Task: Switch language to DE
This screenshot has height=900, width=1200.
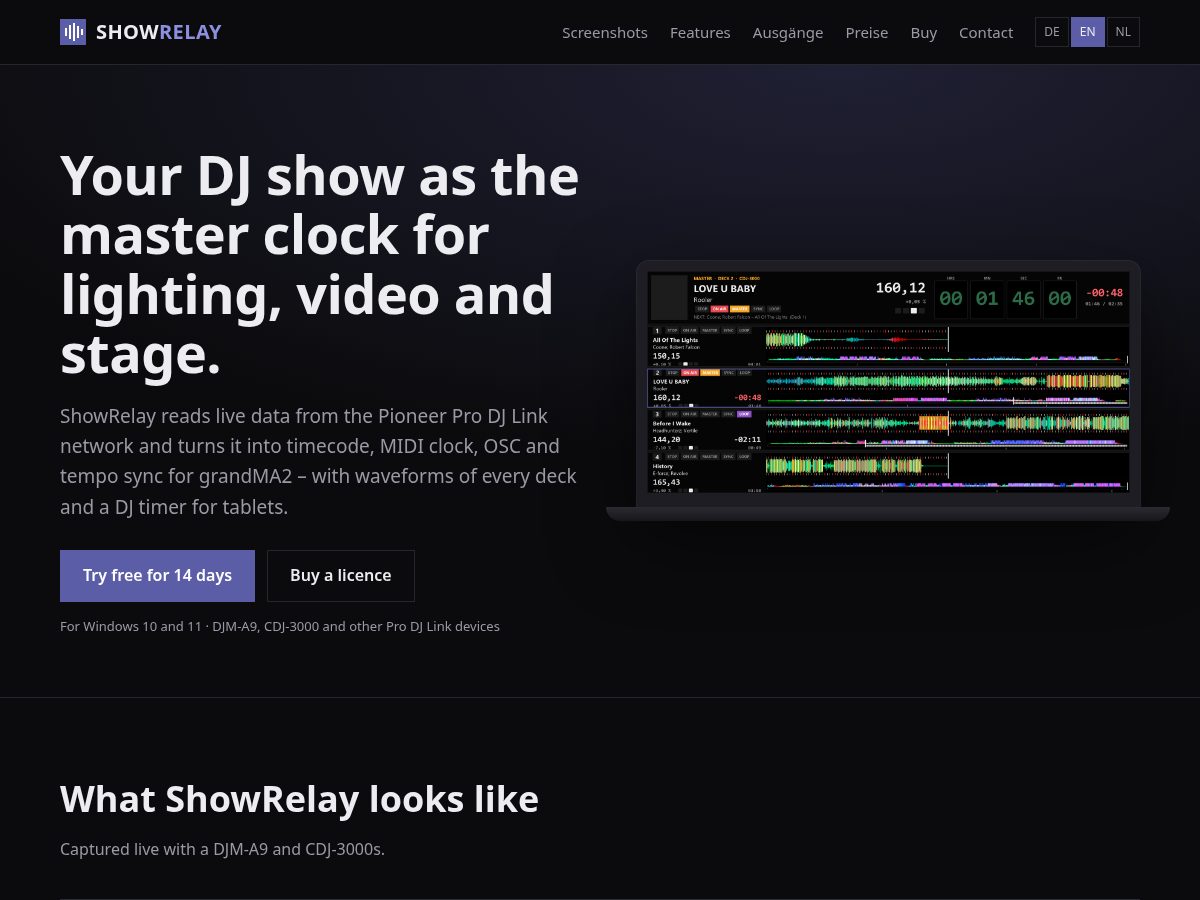Action: (x=1052, y=32)
